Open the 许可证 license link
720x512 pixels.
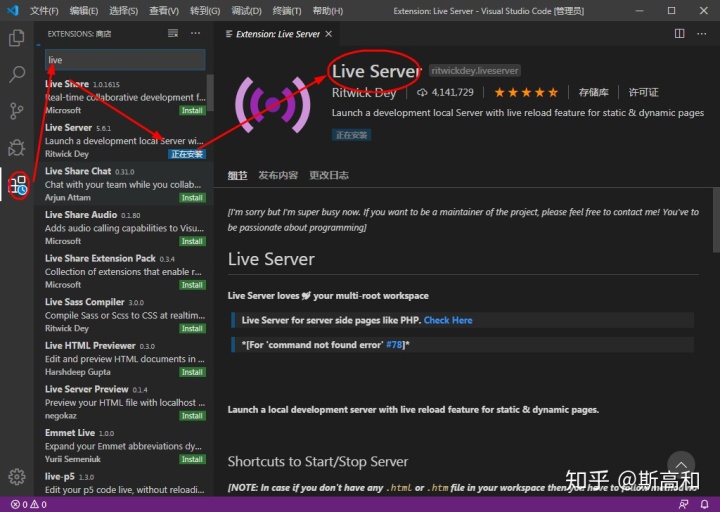point(643,92)
